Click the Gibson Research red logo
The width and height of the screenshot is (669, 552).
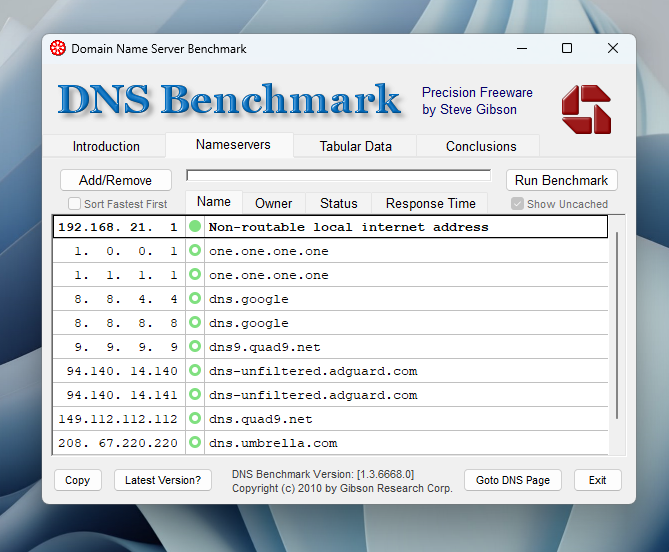click(586, 109)
